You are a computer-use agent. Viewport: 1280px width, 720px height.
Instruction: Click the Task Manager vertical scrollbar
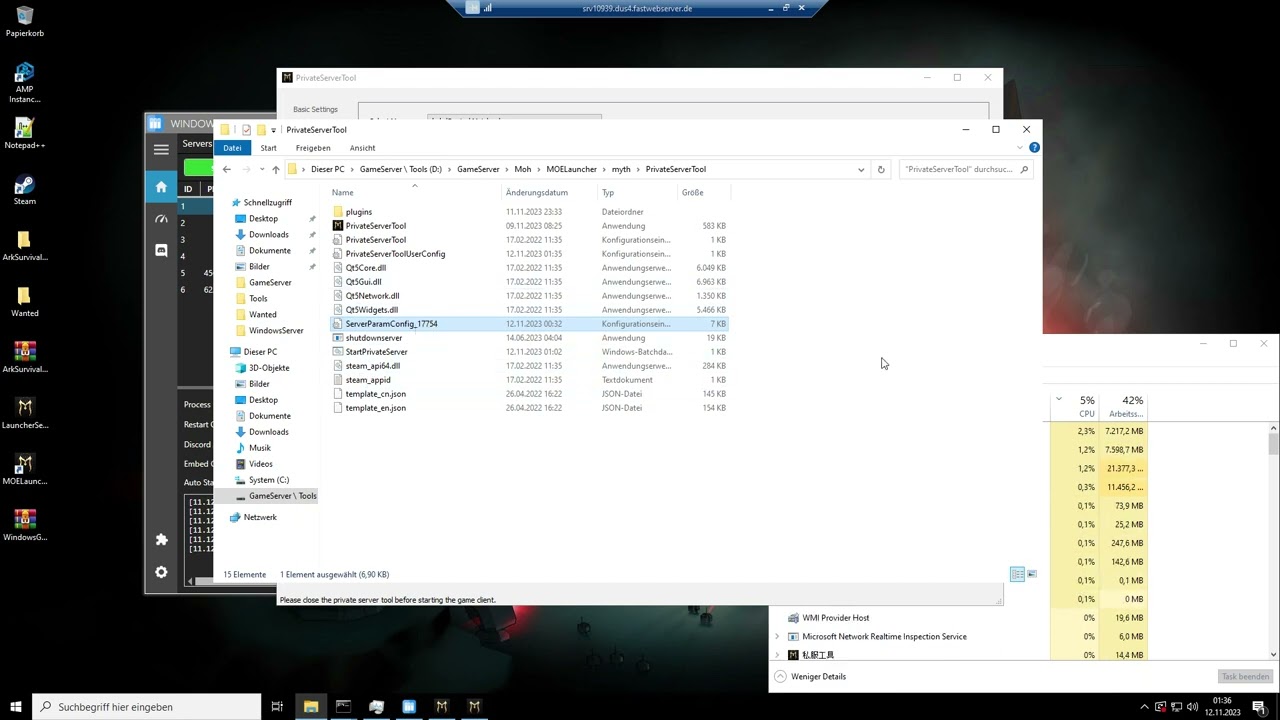1273,540
